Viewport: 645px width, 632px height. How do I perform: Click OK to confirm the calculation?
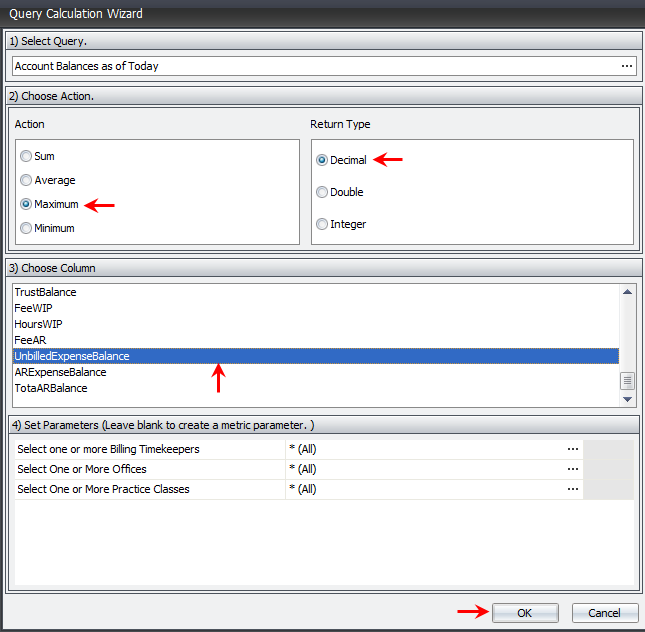point(525,613)
